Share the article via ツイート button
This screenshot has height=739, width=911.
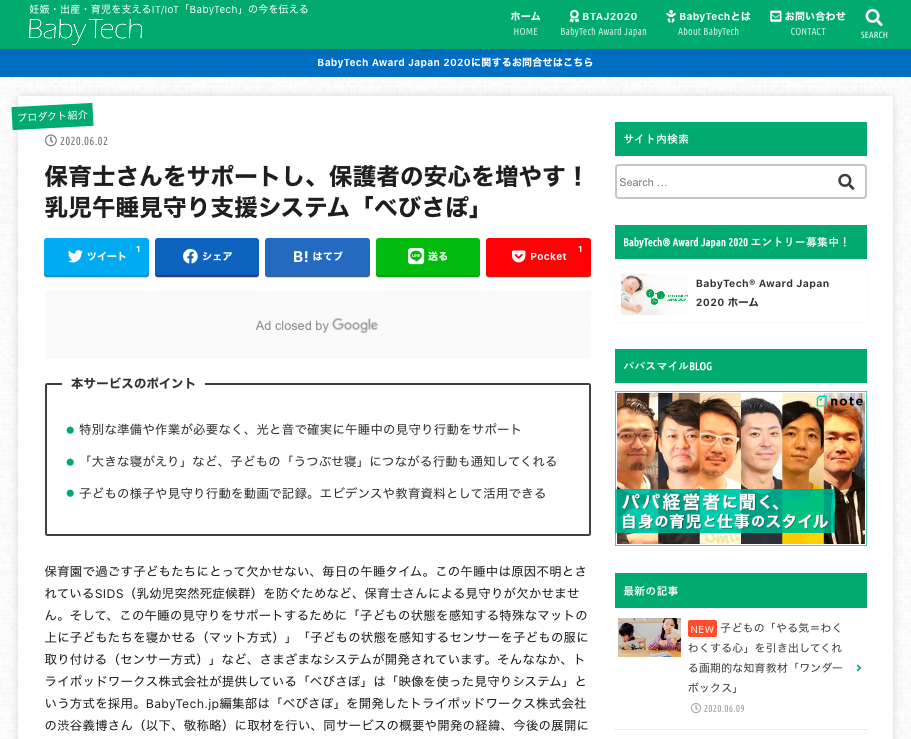[96, 256]
